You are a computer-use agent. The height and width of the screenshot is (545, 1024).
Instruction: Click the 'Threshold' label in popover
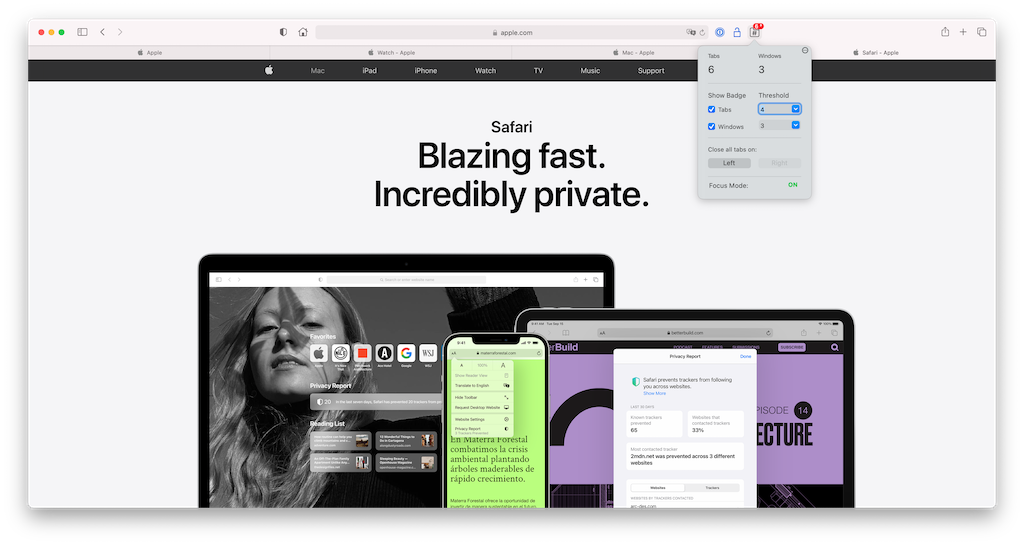pos(774,95)
